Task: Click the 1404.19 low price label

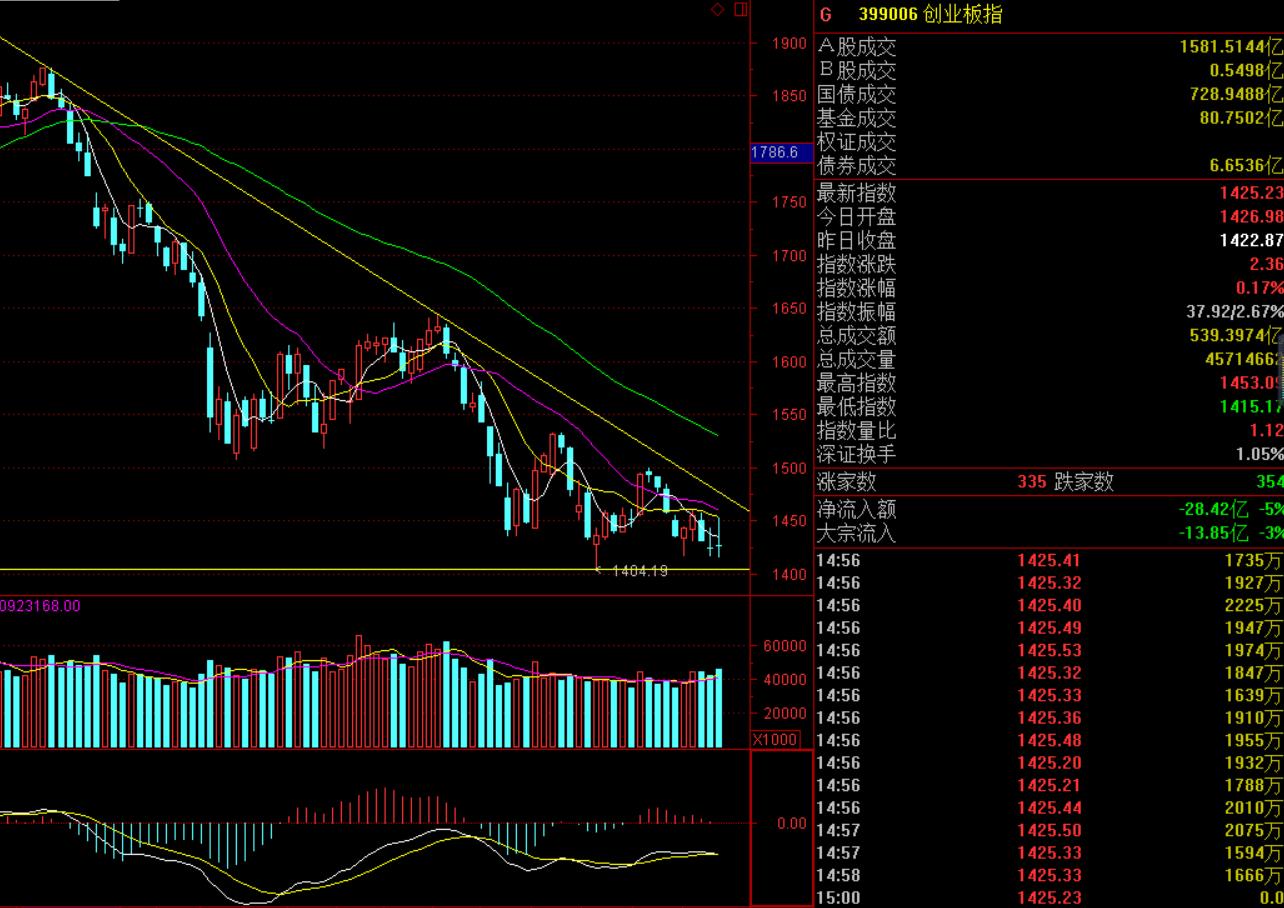Action: pyautogui.click(x=639, y=570)
